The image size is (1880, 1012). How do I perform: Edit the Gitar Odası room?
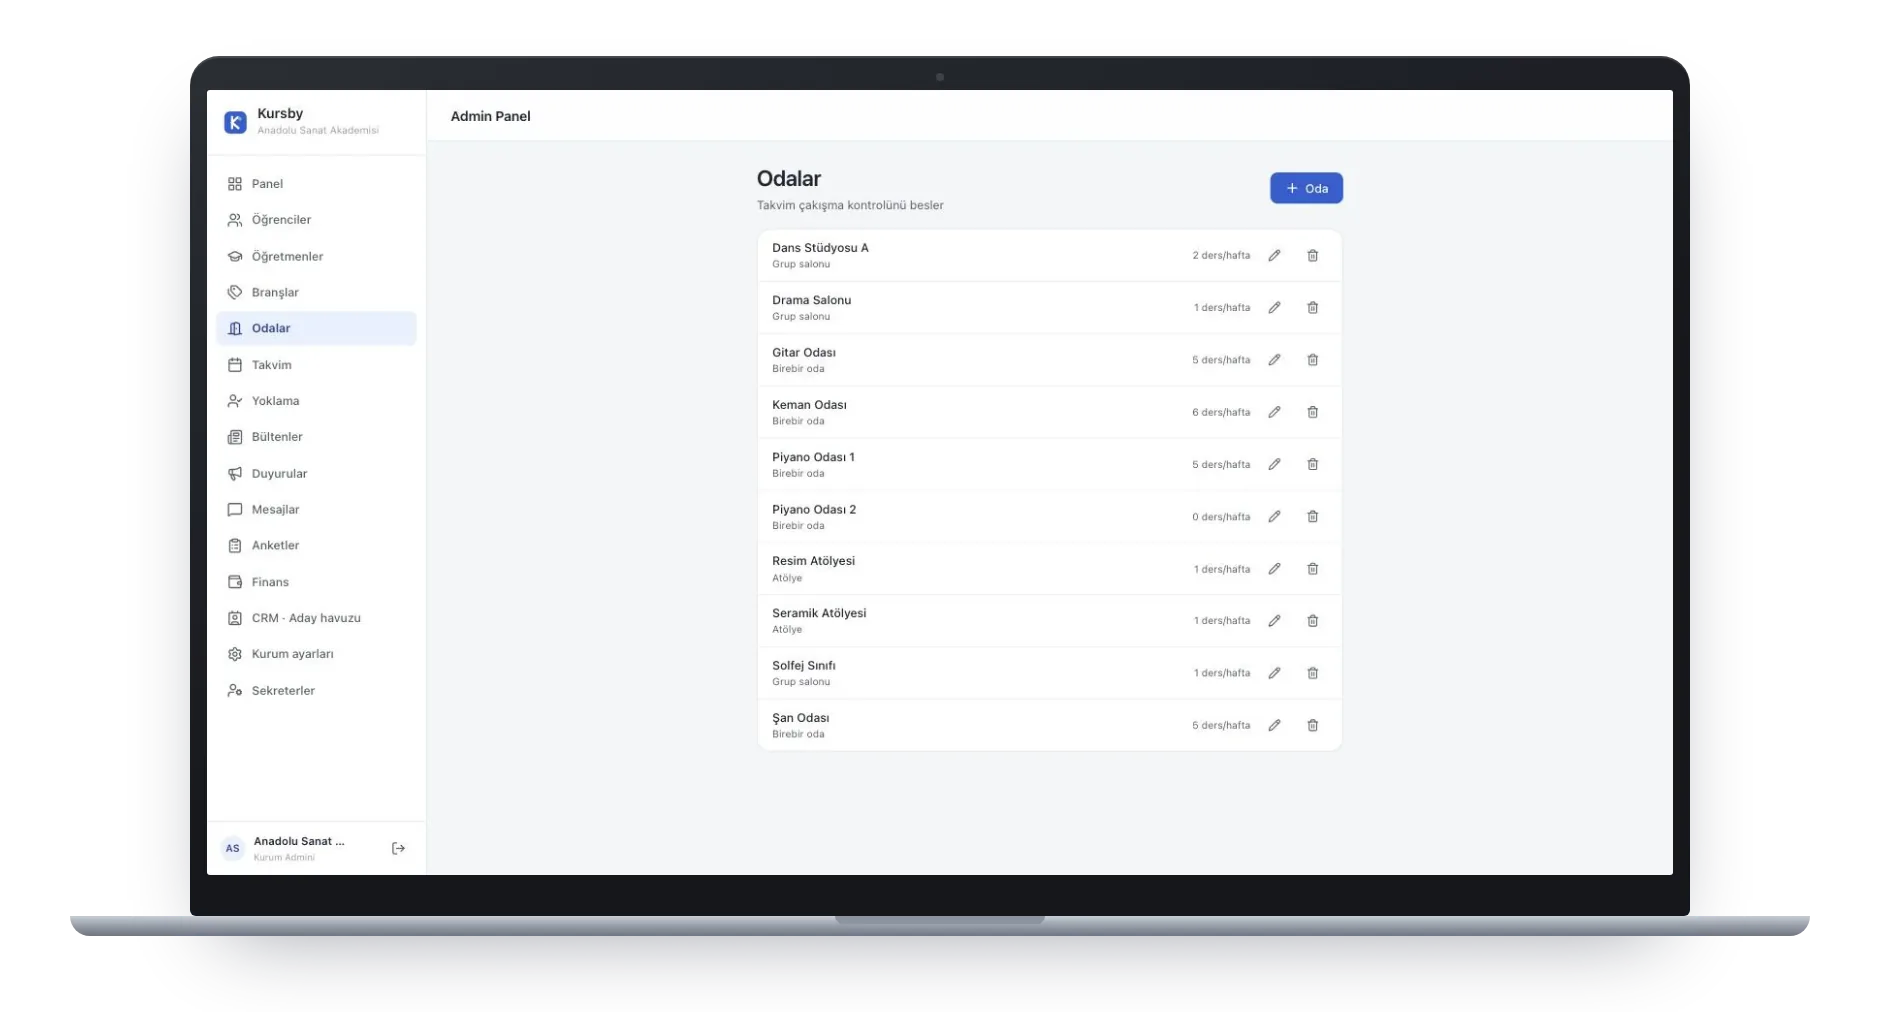click(1274, 360)
